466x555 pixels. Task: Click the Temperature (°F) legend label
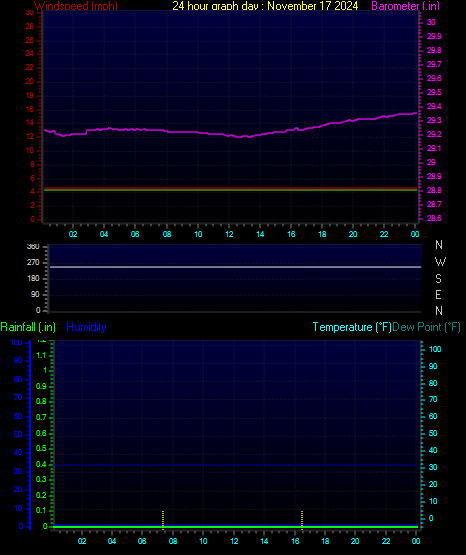(352, 327)
